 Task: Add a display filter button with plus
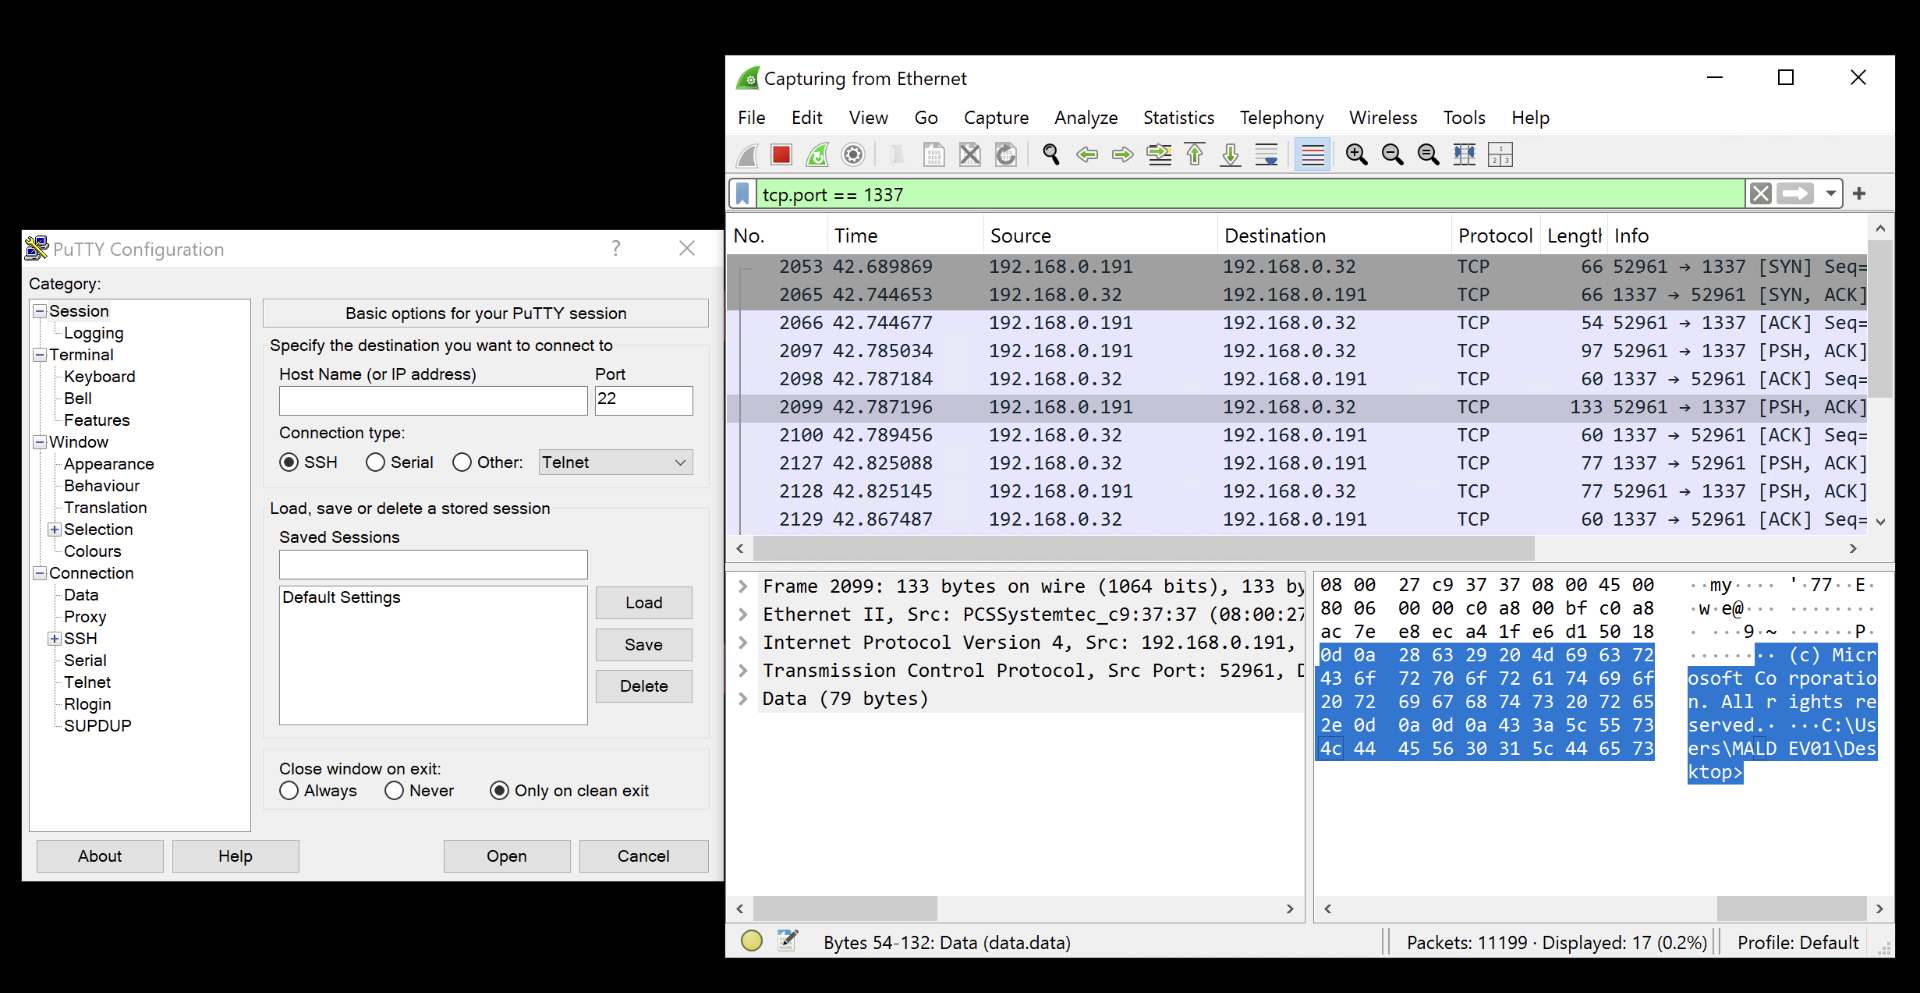(1859, 194)
